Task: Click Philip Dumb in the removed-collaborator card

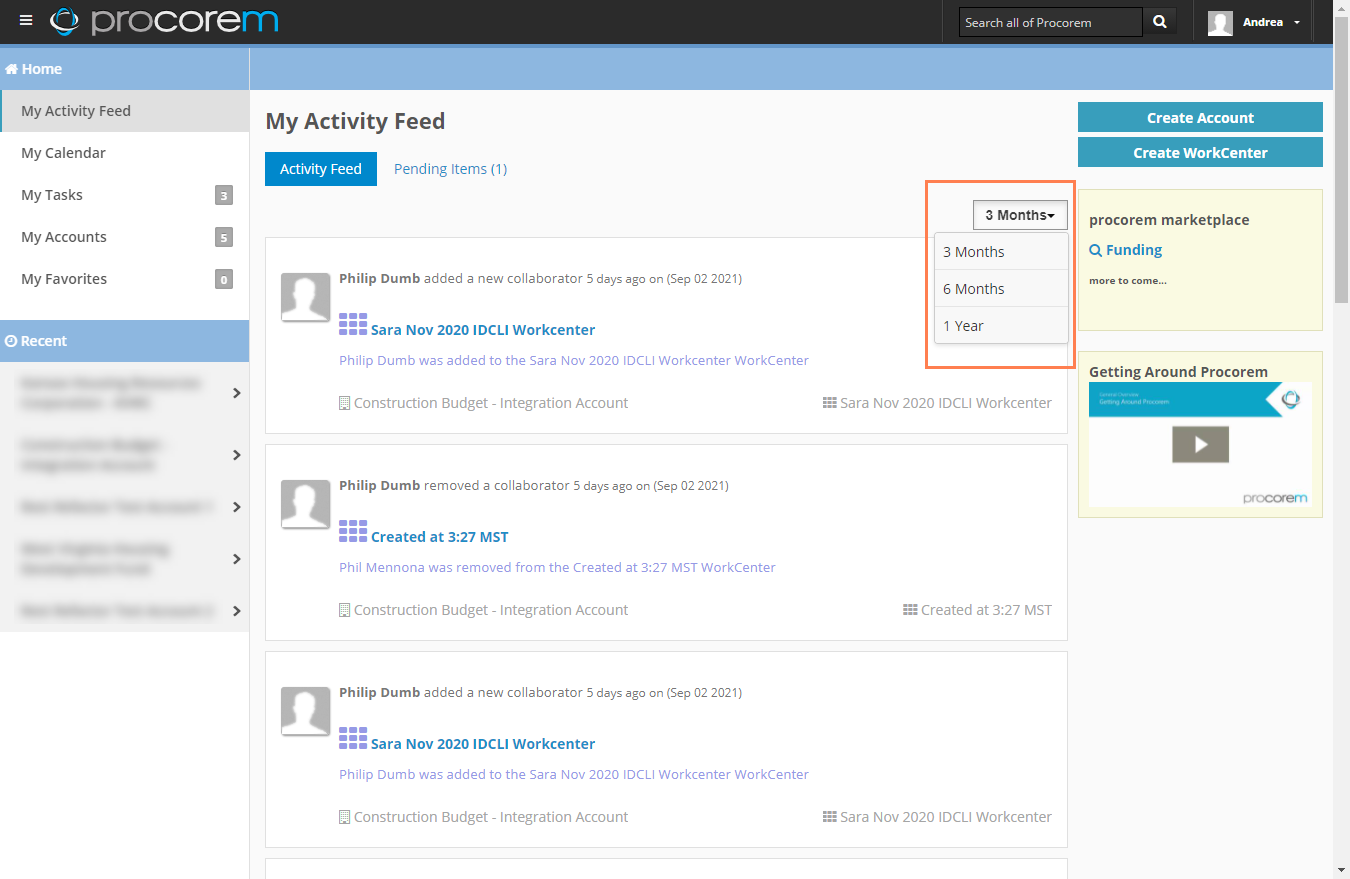Action: point(379,486)
